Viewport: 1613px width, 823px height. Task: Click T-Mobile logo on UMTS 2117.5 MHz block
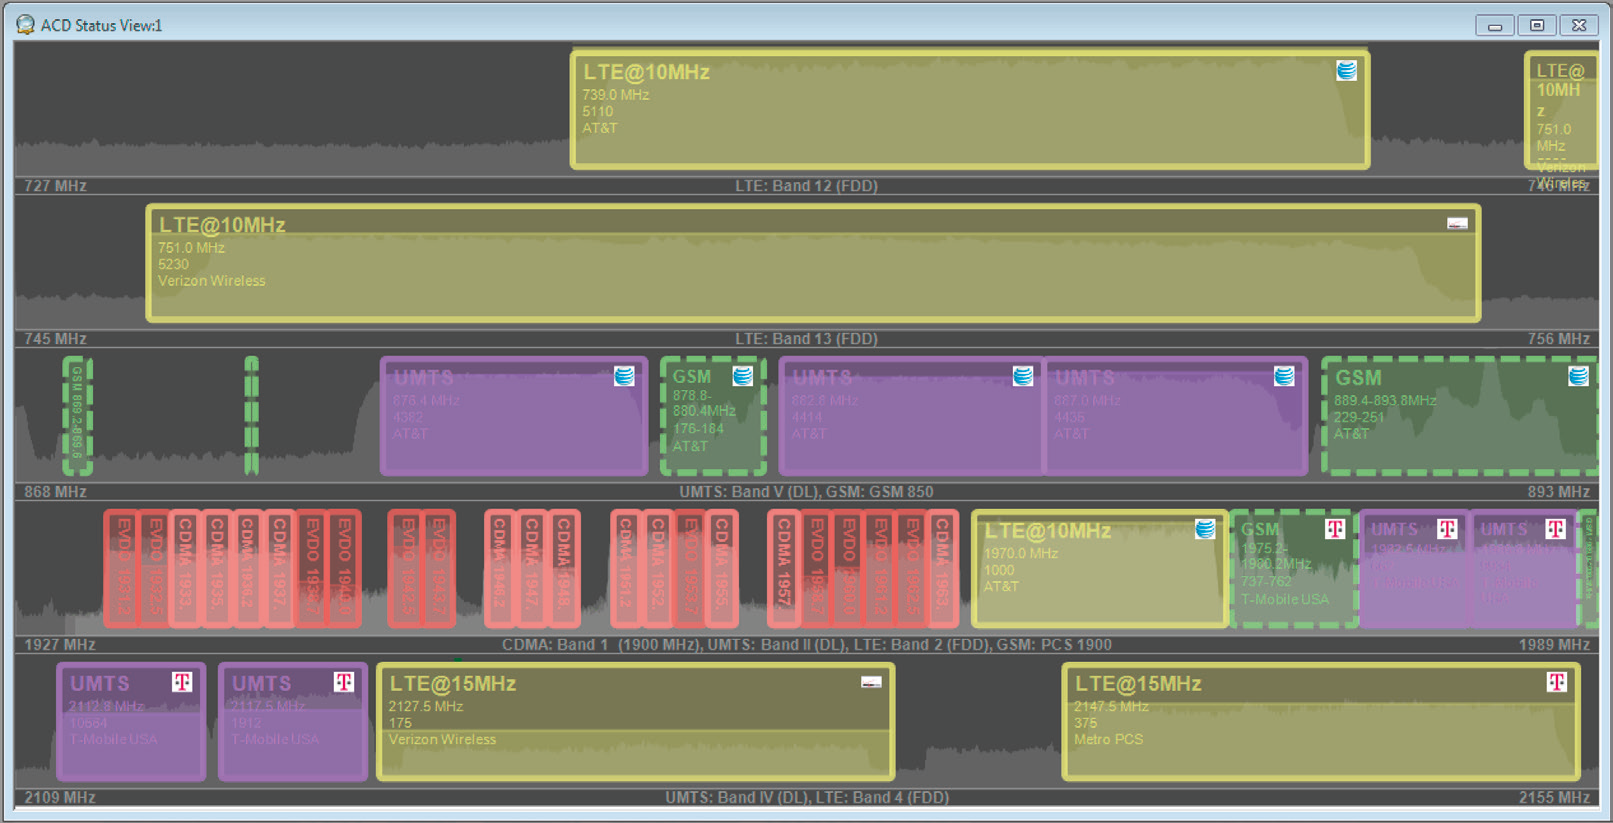tap(344, 682)
